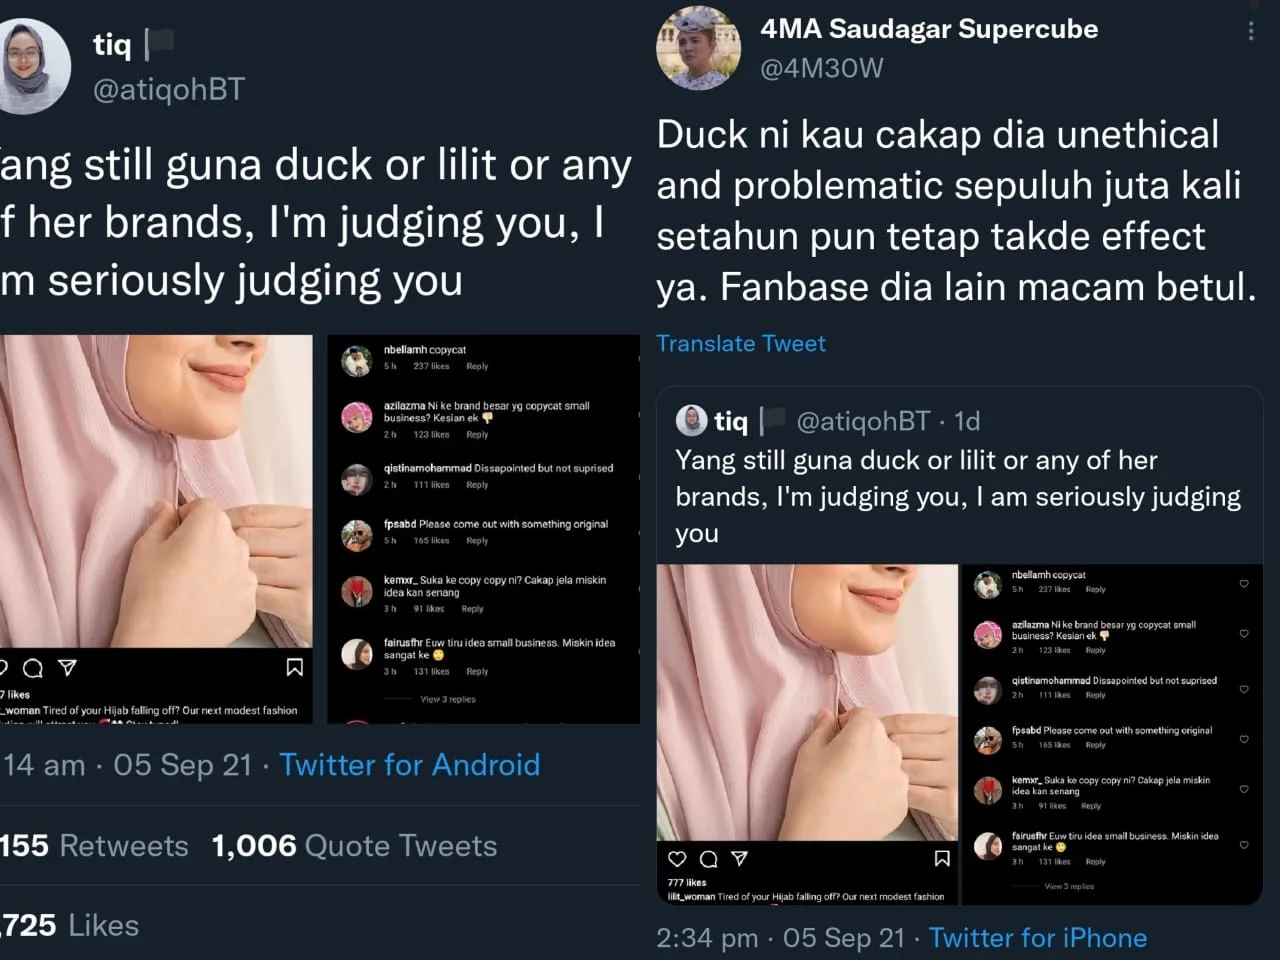Expand "View 3 replies" in quoted tweet's comments
The height and width of the screenshot is (960, 1280).
(1068, 886)
